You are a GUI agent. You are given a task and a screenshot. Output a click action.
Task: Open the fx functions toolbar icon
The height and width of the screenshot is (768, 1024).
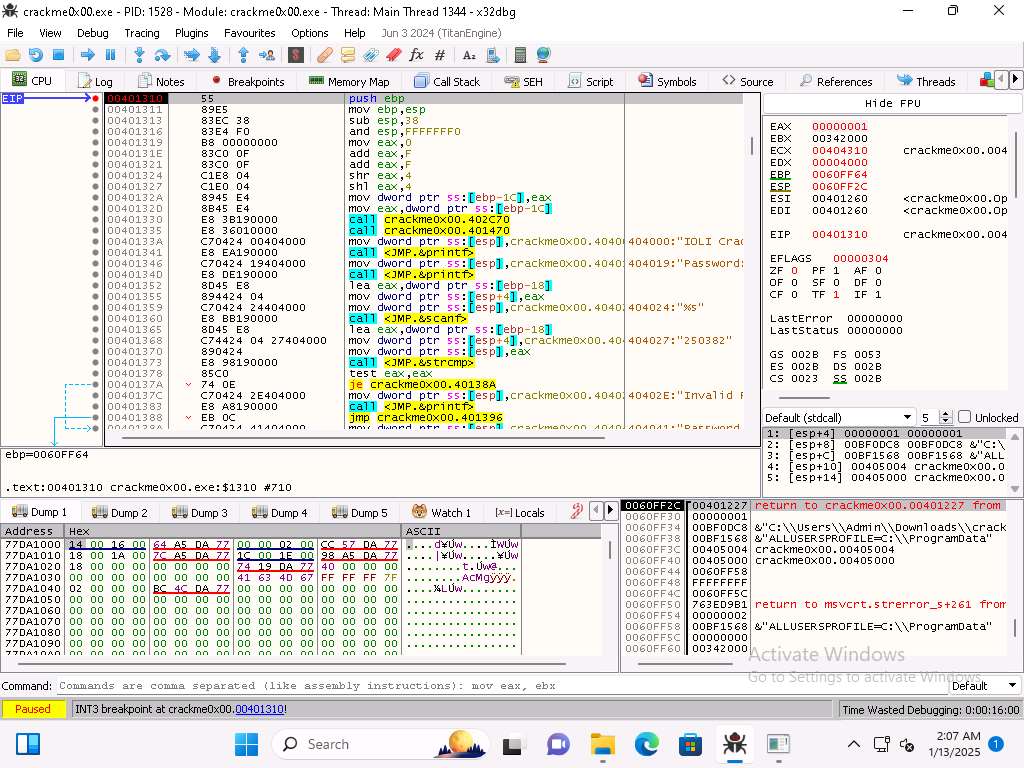click(416, 55)
